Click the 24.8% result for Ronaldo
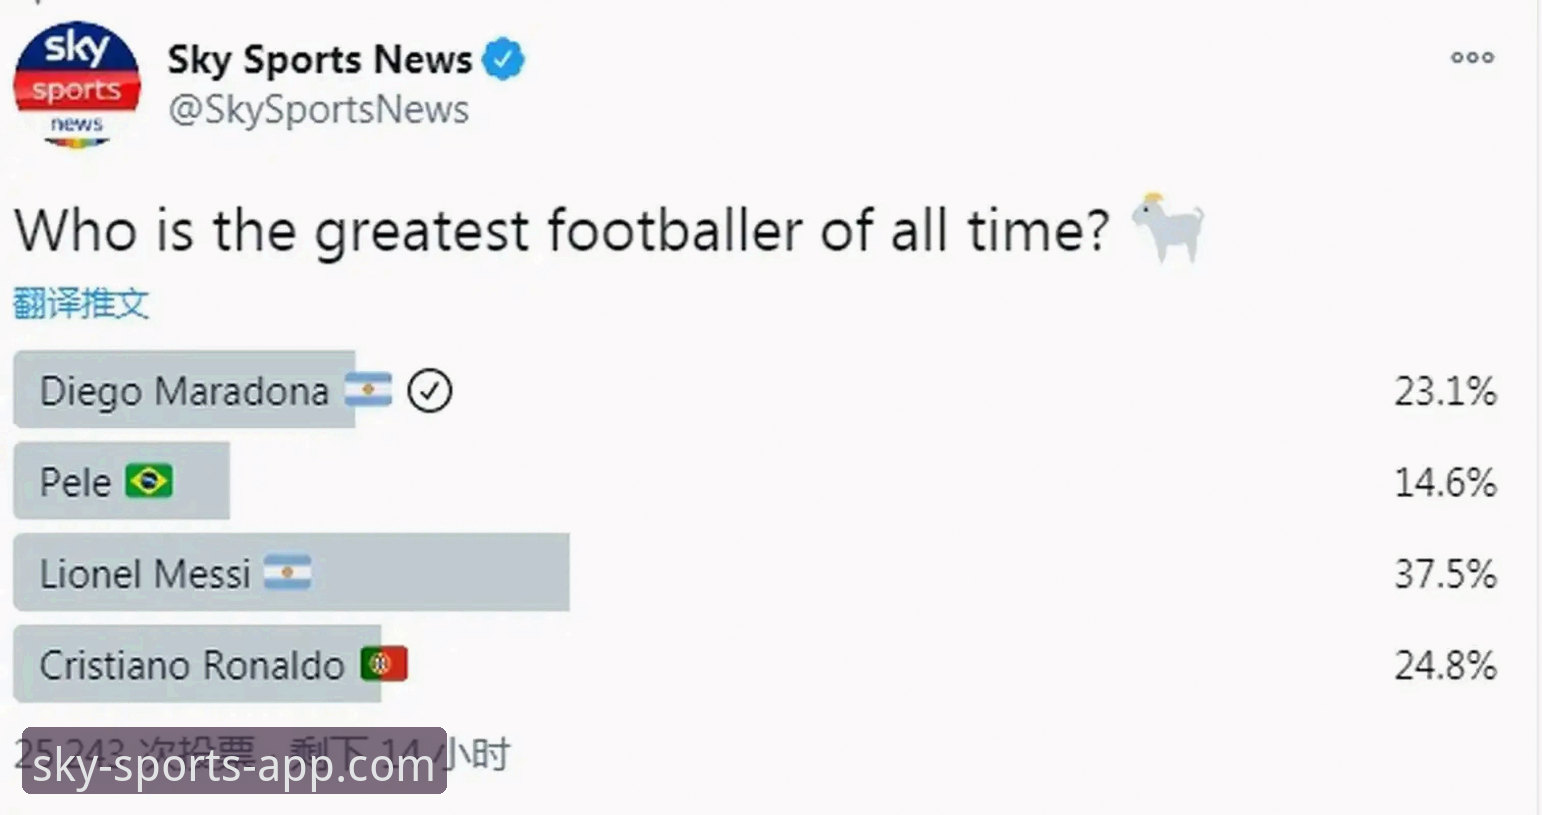The image size is (1542, 815). coord(1445,665)
